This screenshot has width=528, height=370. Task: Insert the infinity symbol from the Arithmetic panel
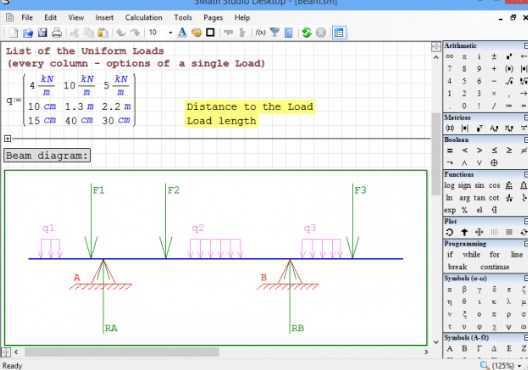[x=450, y=57]
